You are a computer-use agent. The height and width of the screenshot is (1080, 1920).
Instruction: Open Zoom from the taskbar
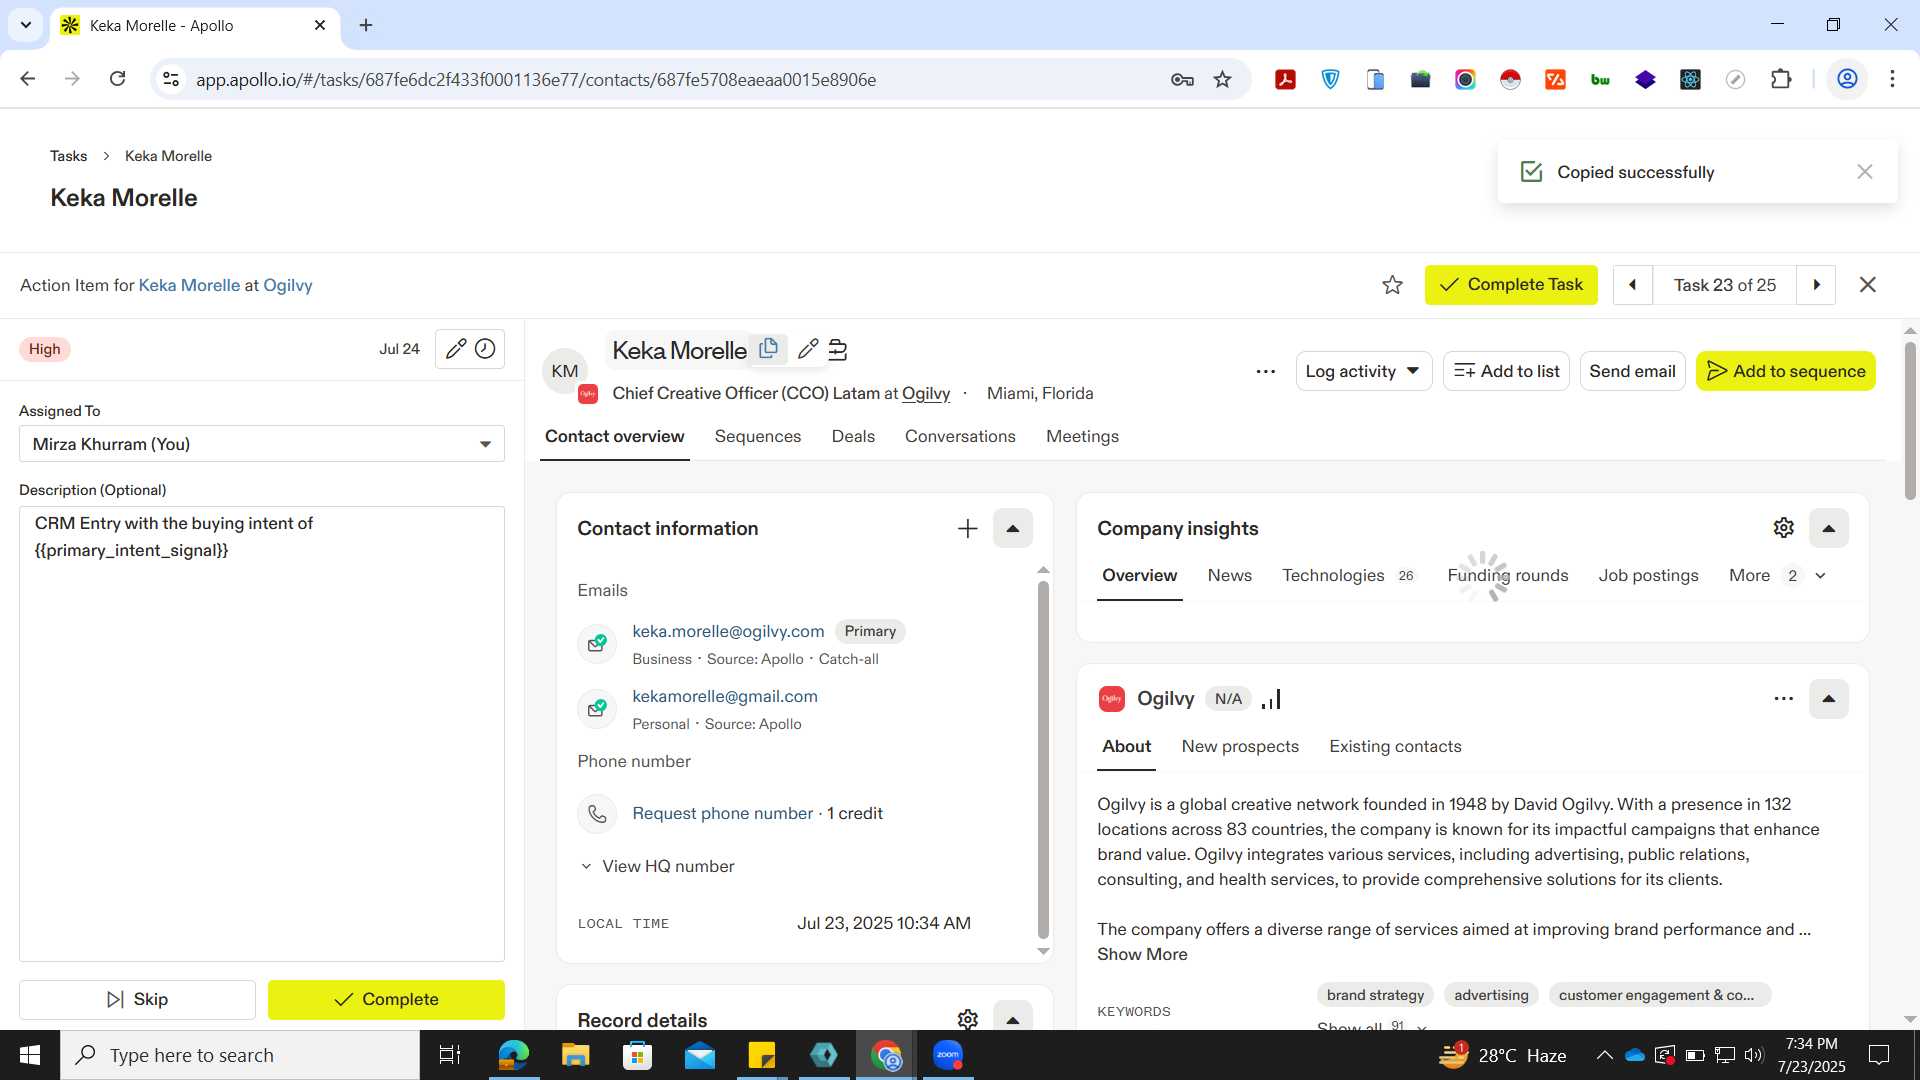click(947, 1055)
